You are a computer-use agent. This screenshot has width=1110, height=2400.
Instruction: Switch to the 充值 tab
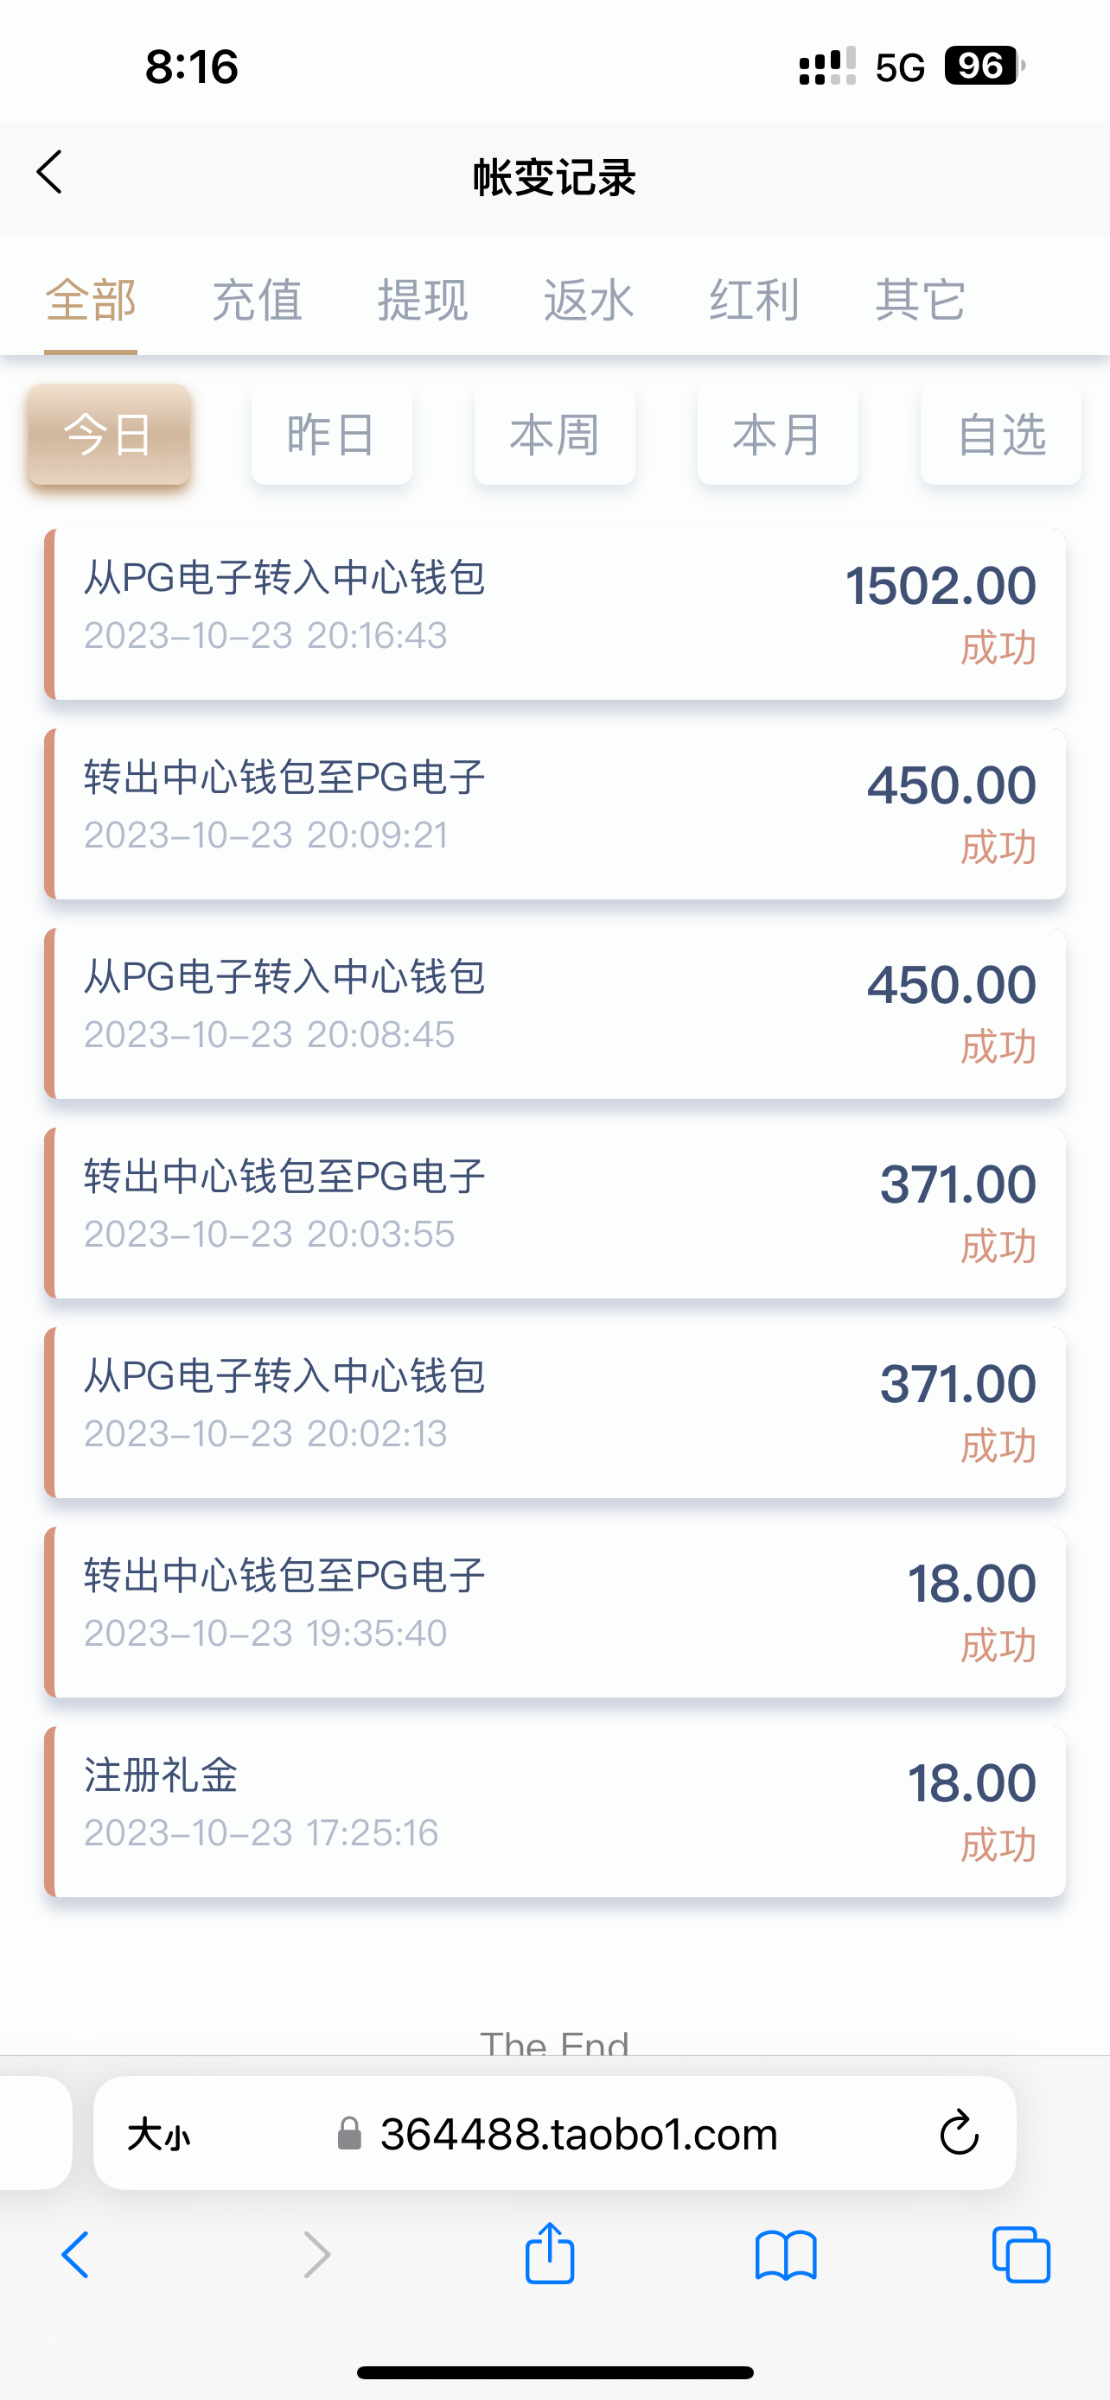[257, 300]
